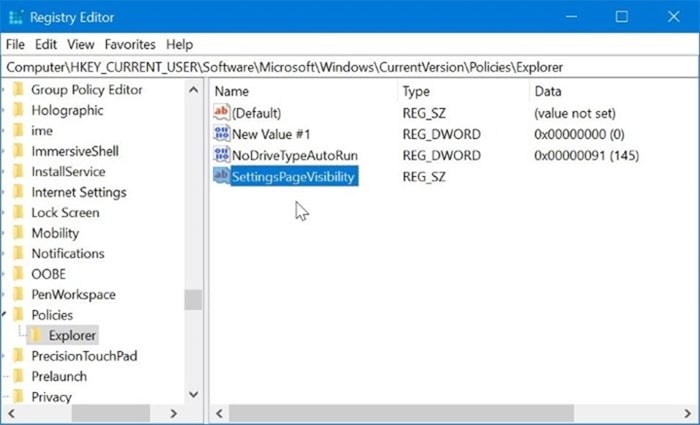Expand the ImmersiveShell key
700x425 pixels.
coord(4,151)
